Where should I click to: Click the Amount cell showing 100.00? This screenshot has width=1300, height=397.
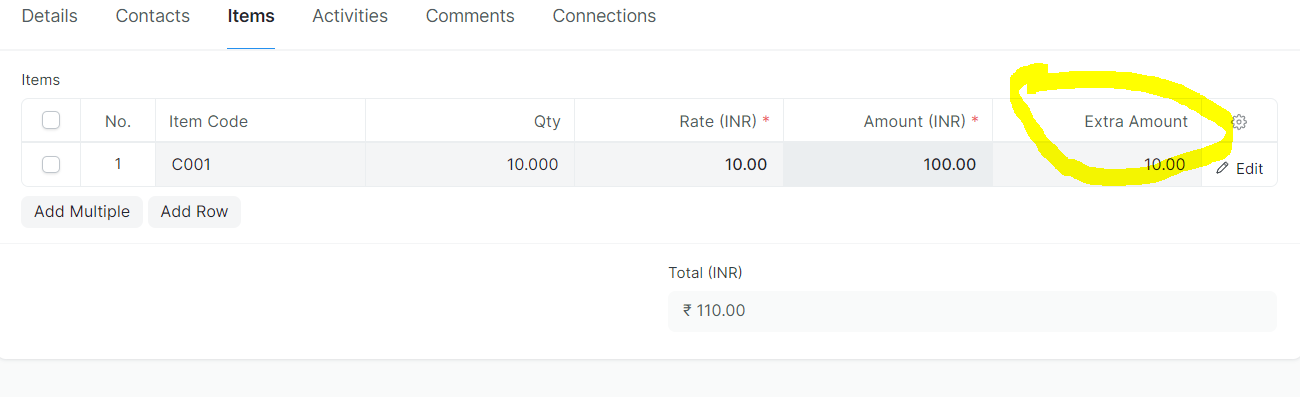pos(888,165)
